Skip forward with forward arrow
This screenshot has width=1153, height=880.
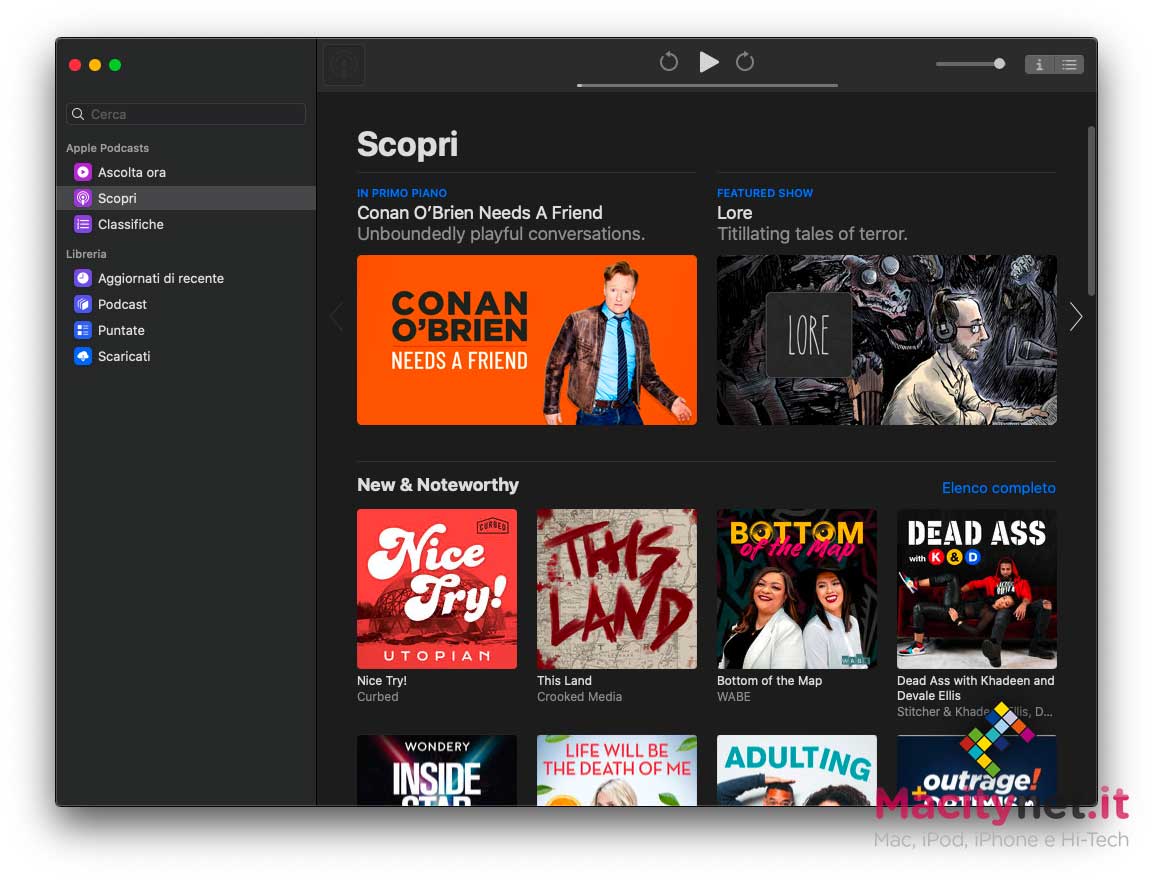(745, 62)
